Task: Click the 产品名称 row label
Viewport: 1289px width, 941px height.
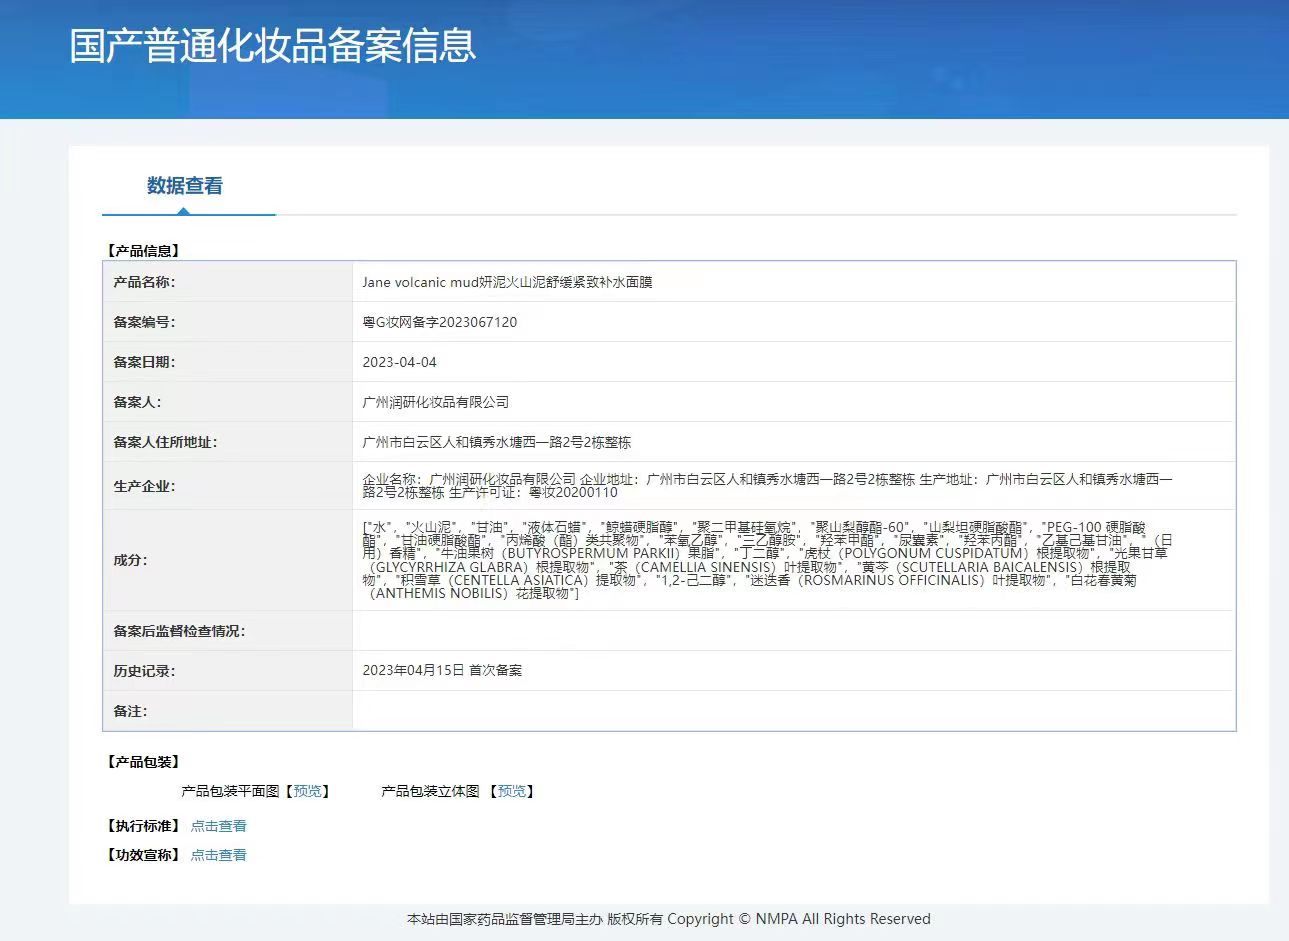Action: [x=144, y=282]
